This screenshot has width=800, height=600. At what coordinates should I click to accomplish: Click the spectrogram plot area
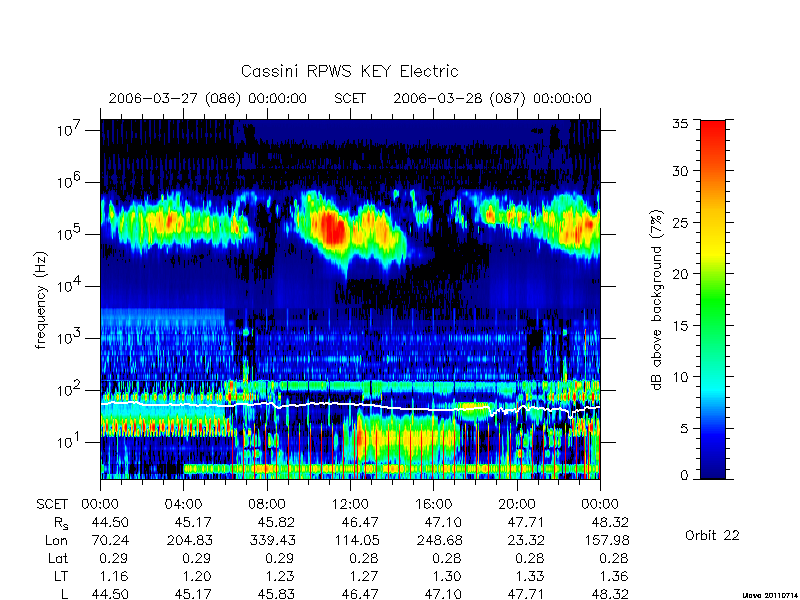coord(350,299)
